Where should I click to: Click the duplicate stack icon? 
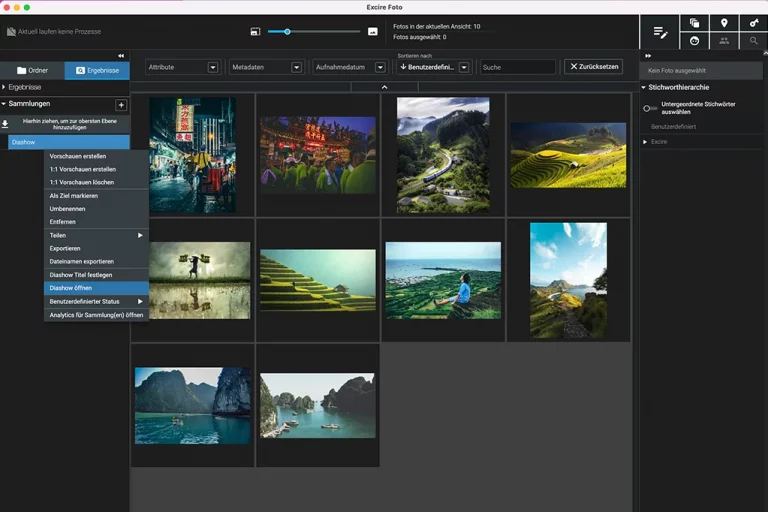coord(694,23)
